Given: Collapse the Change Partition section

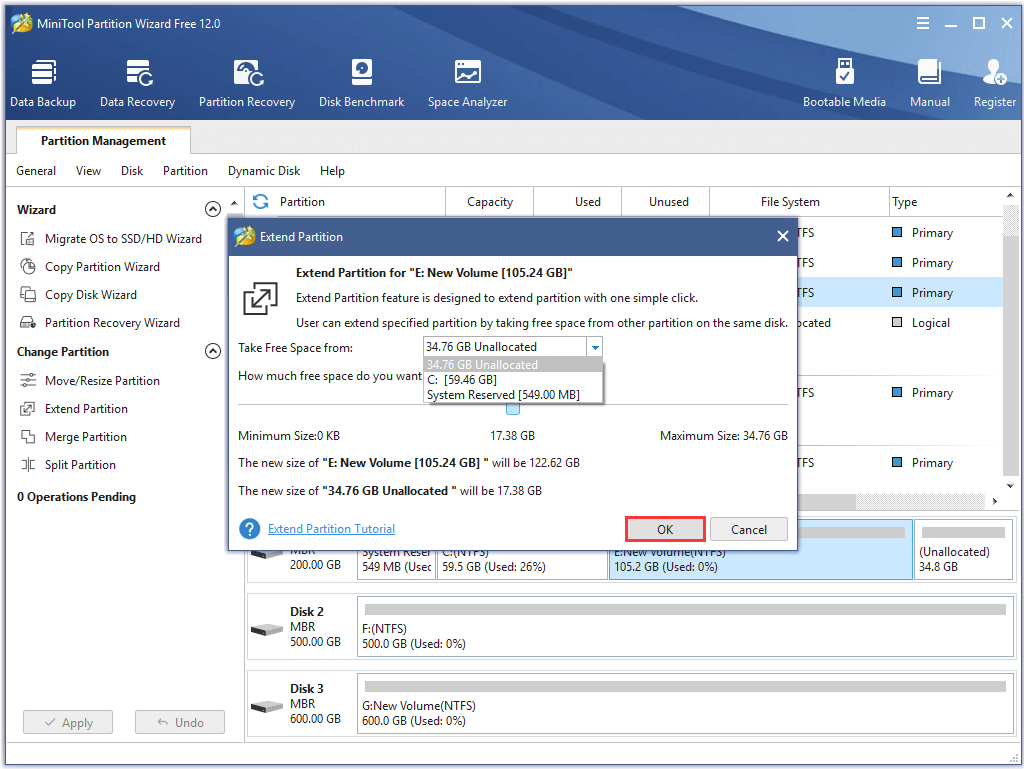Looking at the screenshot, I should (x=213, y=351).
